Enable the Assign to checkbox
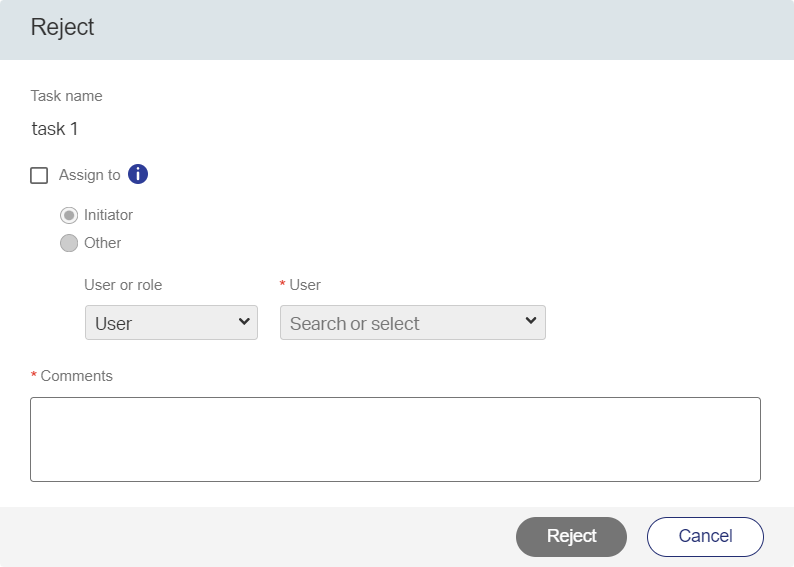The image size is (794, 567). click(x=39, y=176)
